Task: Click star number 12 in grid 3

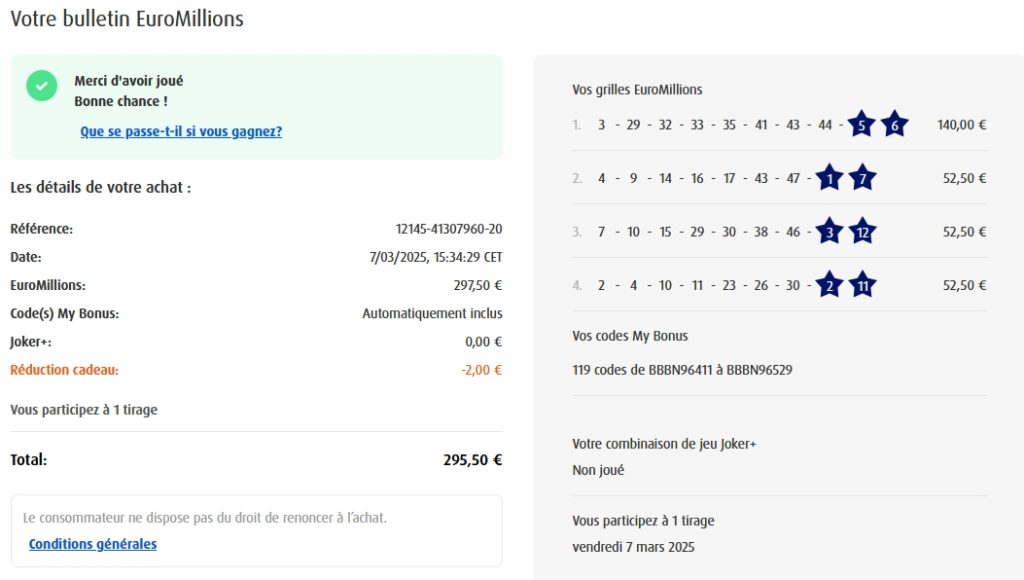Action: 862,232
